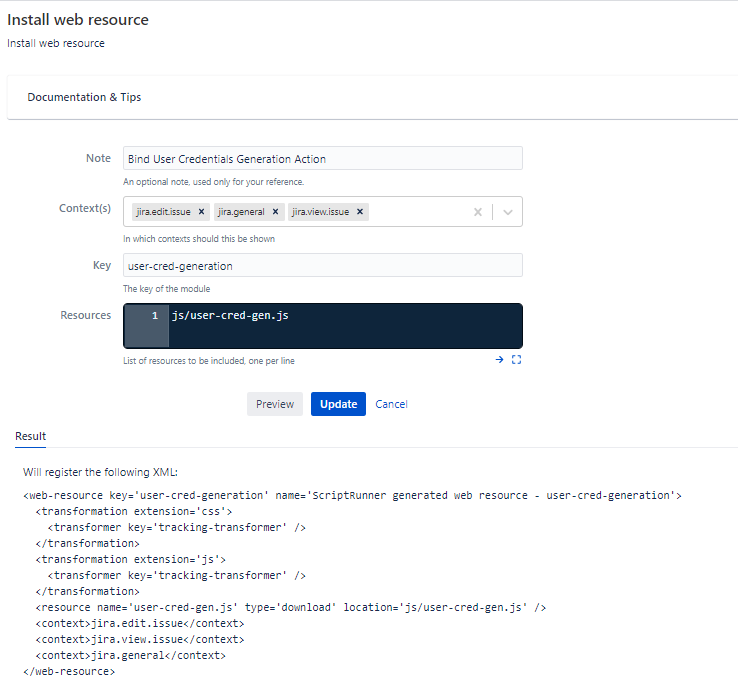Open the Context(s) dropdown arrow

[x=507, y=212]
